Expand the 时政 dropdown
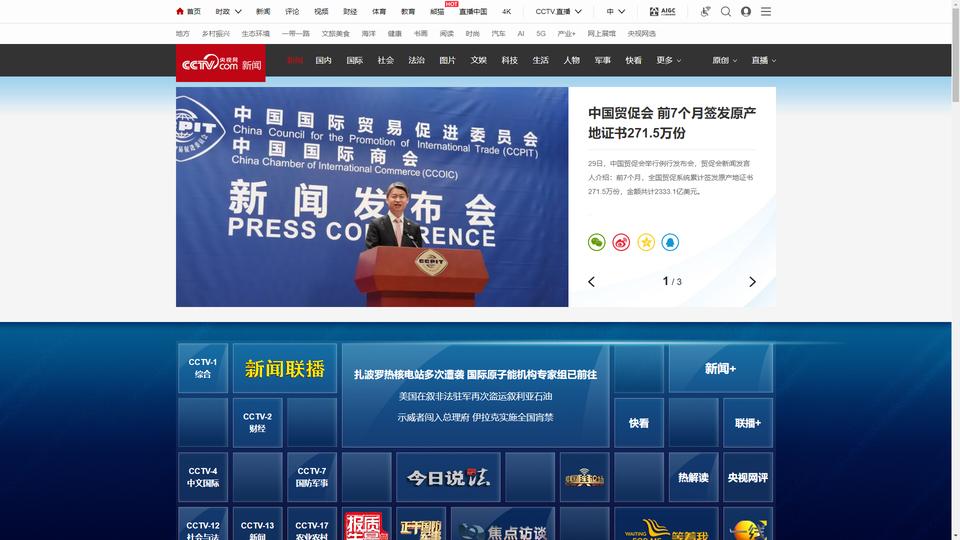Screen dimensions: 960x540 228,12
